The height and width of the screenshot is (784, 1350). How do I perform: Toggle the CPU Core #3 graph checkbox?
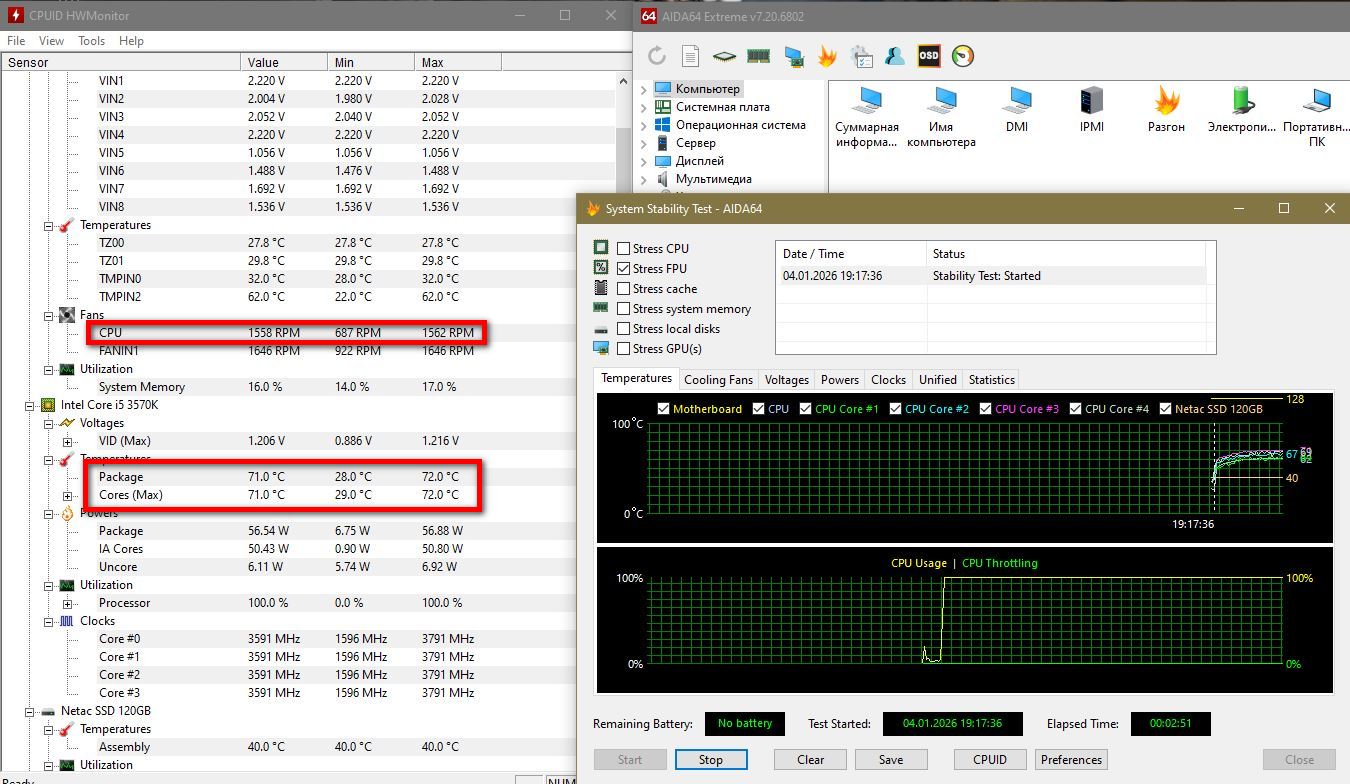986,409
